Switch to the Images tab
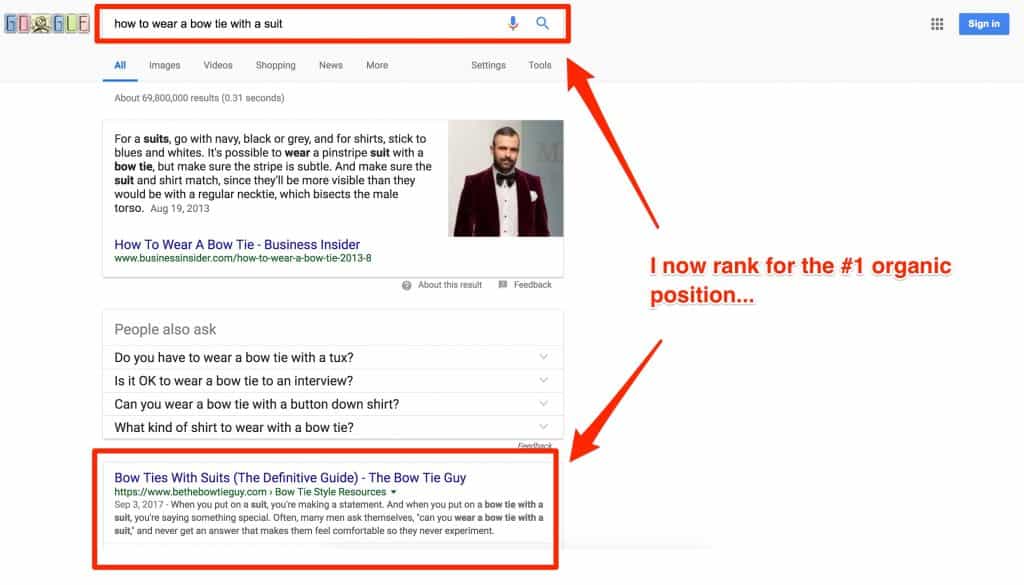1024x585 pixels. [165, 65]
